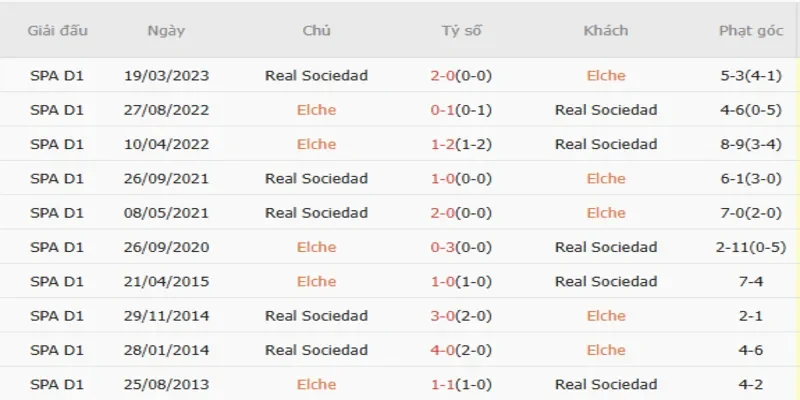Viewport: 800px width, 400px height.
Task: Click home team Elche in 21/04/2015 match
Action: pos(316,281)
